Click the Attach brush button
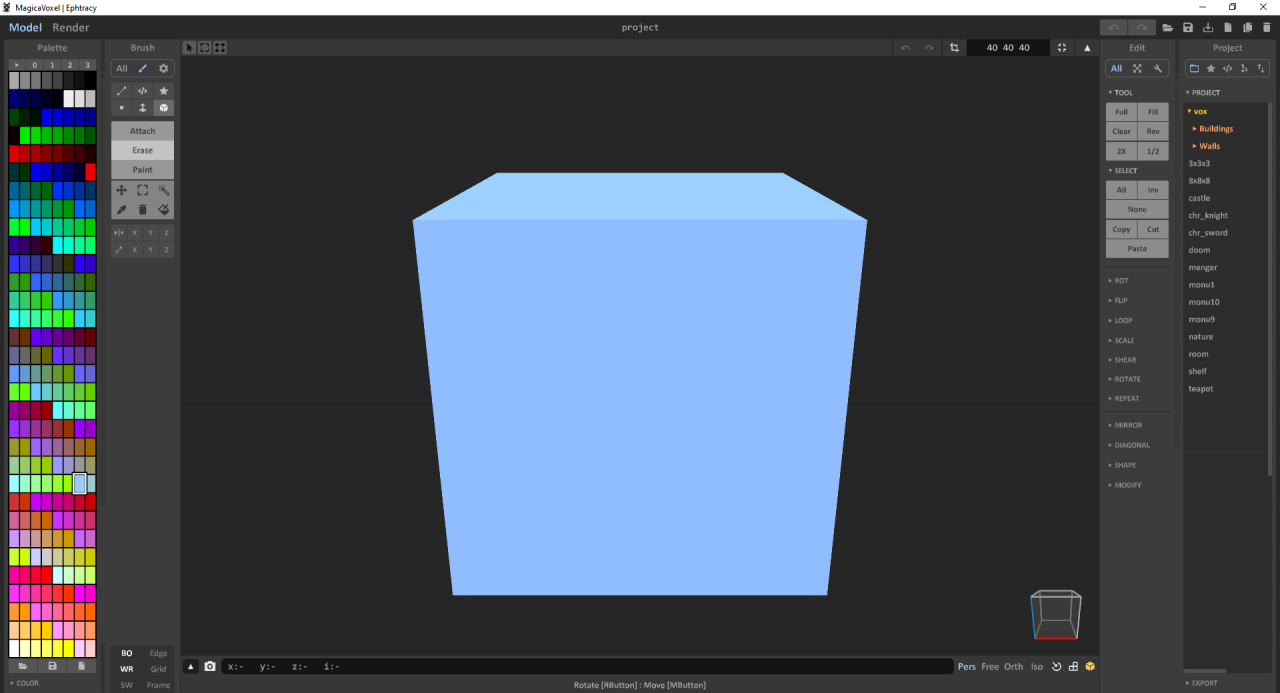Screen dimensions: 1280x693 click(x=142, y=131)
